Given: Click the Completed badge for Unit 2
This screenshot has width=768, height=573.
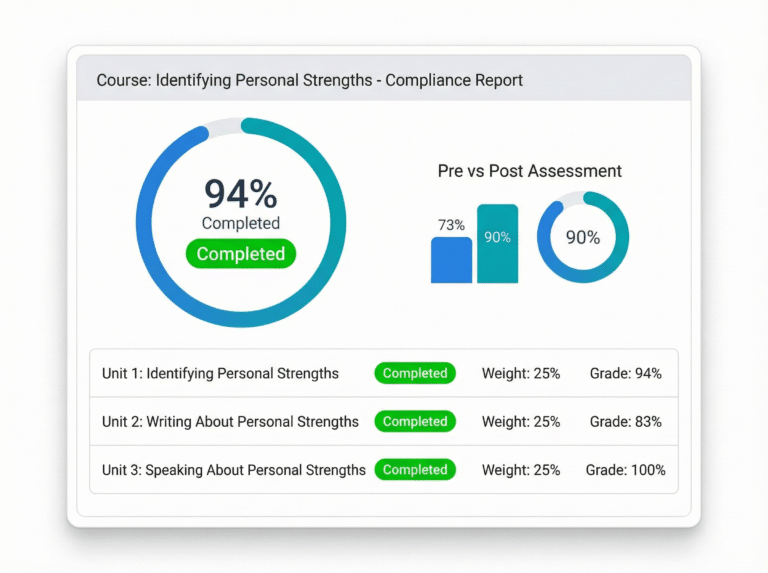Looking at the screenshot, I should coord(415,421).
